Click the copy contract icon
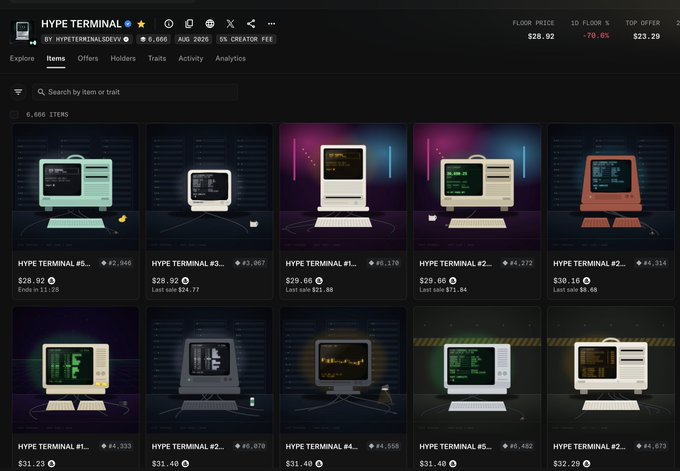680x471 pixels. [189, 24]
